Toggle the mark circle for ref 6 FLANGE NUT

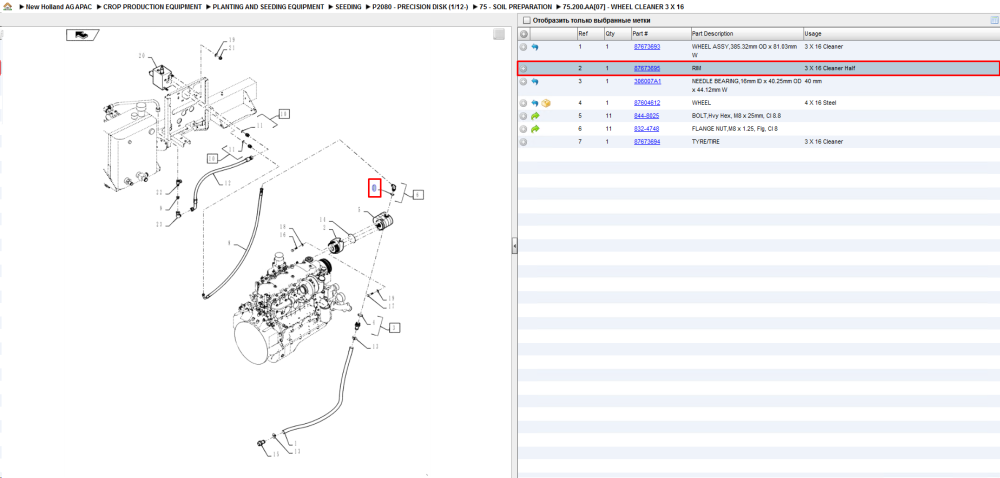pos(524,129)
